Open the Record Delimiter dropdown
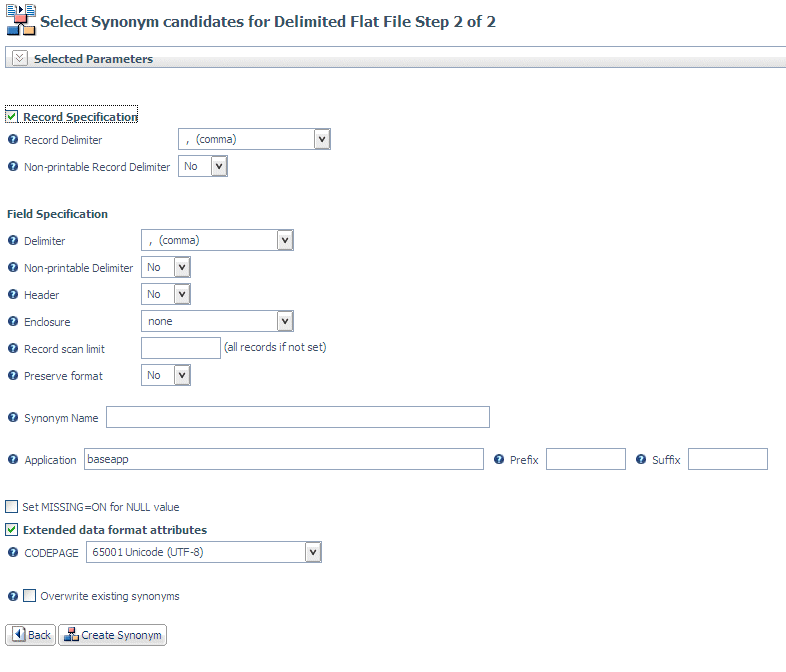 click(254, 139)
